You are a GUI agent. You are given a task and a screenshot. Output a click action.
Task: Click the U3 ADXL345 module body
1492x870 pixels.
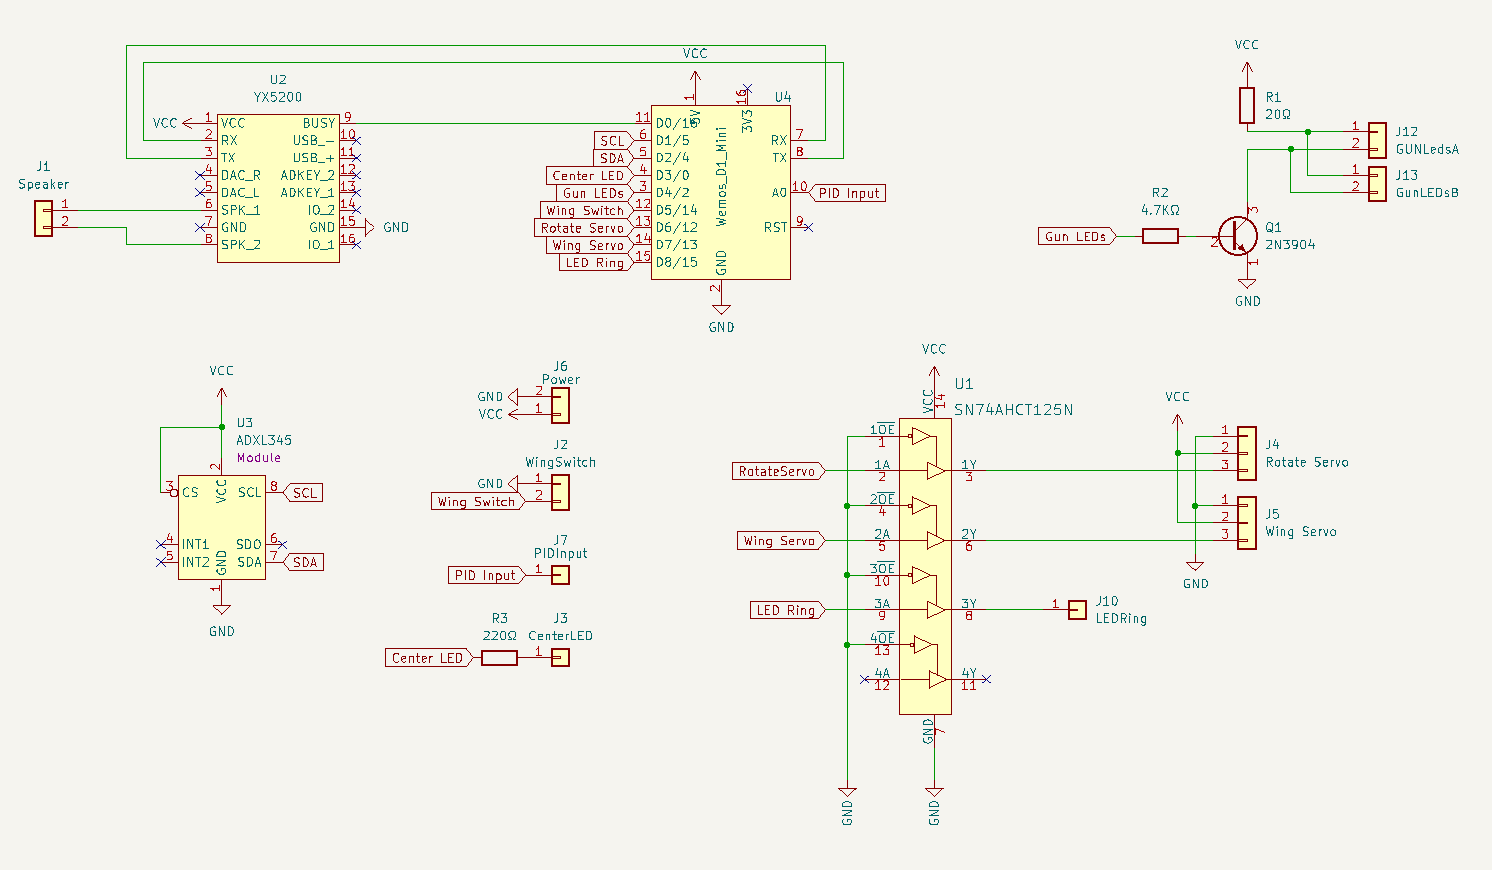[x=222, y=527]
